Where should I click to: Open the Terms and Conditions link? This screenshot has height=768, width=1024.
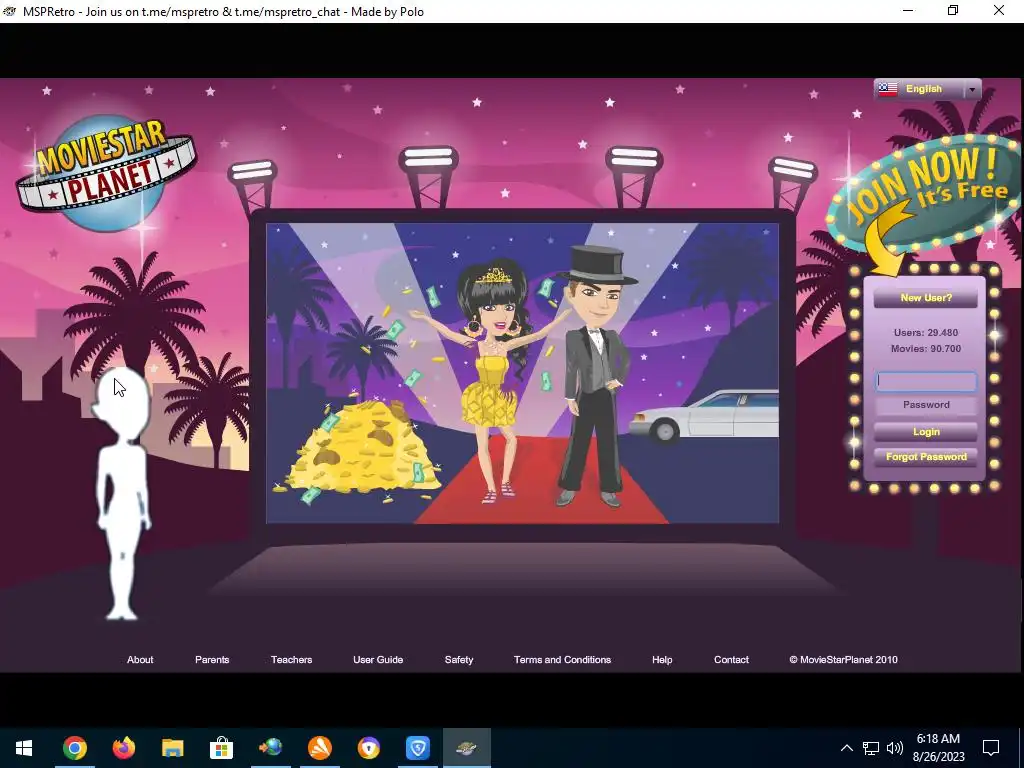562,660
